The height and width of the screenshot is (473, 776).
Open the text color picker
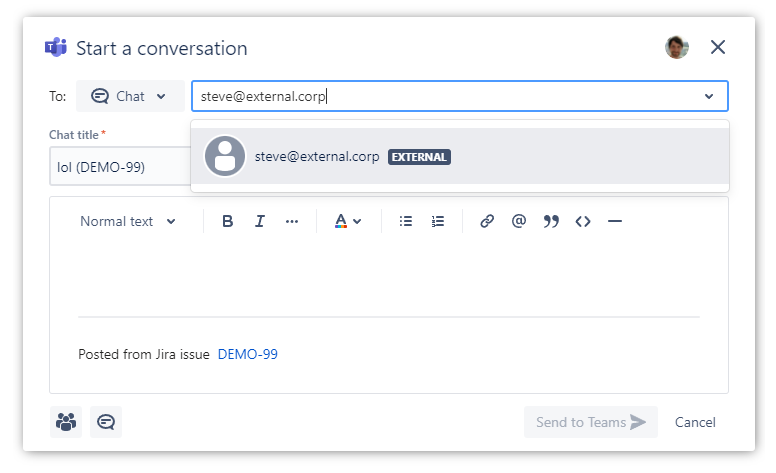[x=347, y=222]
